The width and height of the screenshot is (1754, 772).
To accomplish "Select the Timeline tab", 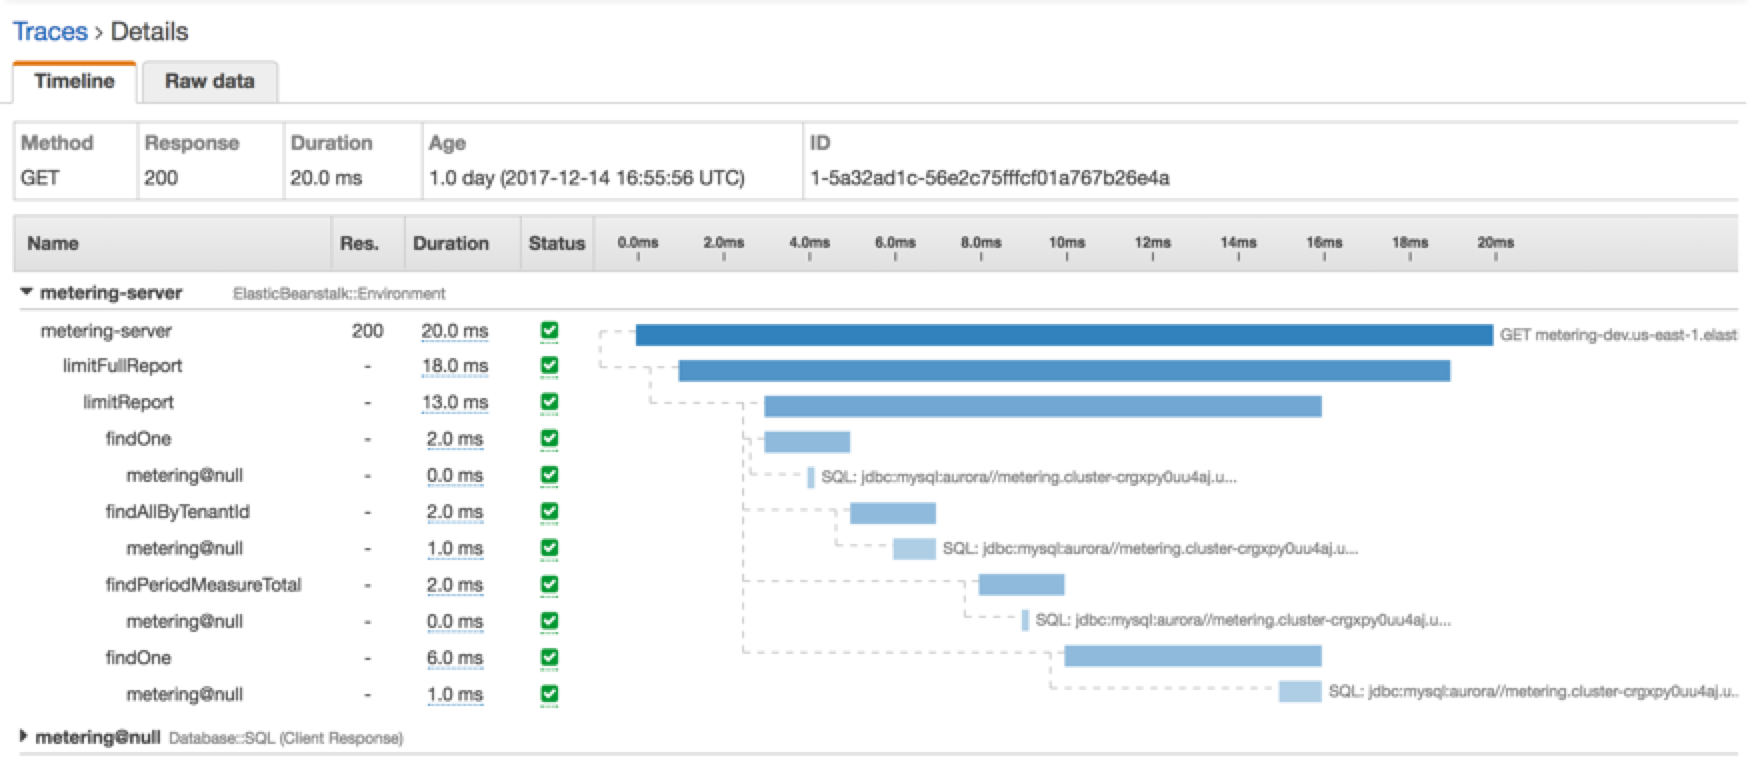I will pyautogui.click(x=74, y=81).
